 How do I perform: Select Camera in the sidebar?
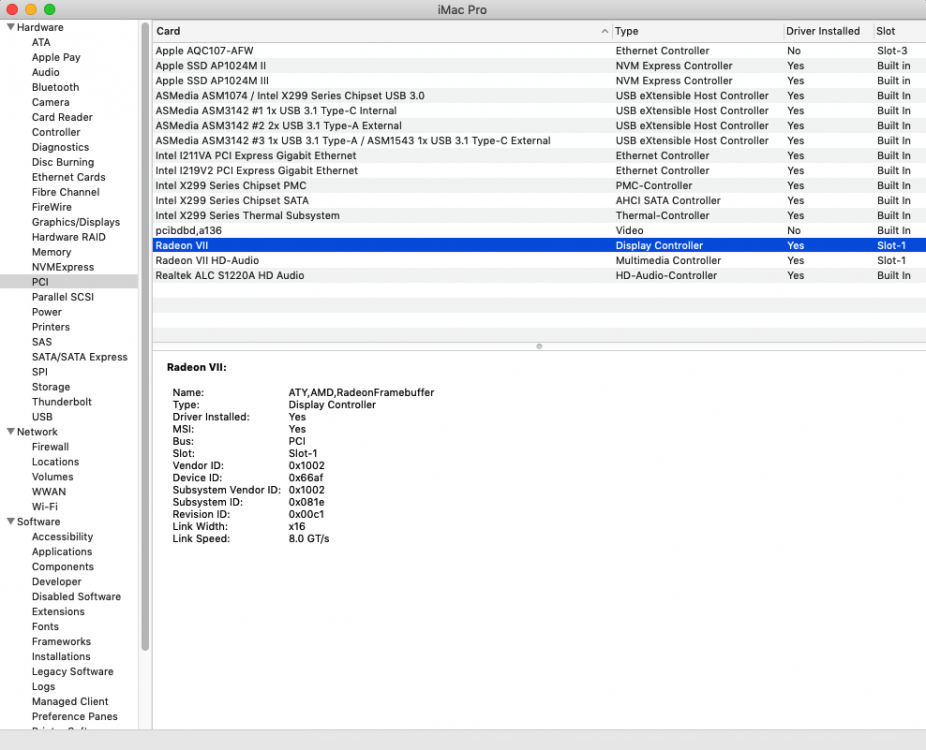tap(51, 102)
